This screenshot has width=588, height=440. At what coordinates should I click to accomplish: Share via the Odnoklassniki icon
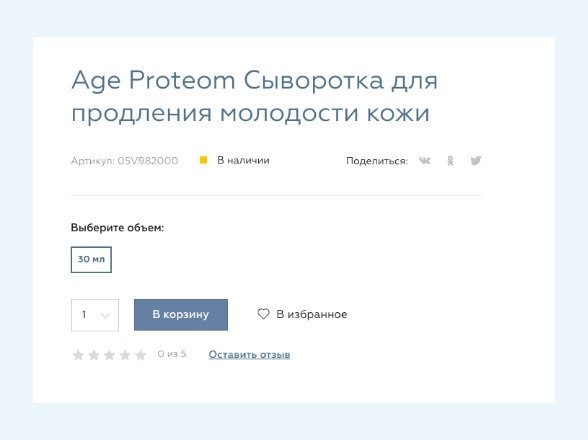click(450, 161)
